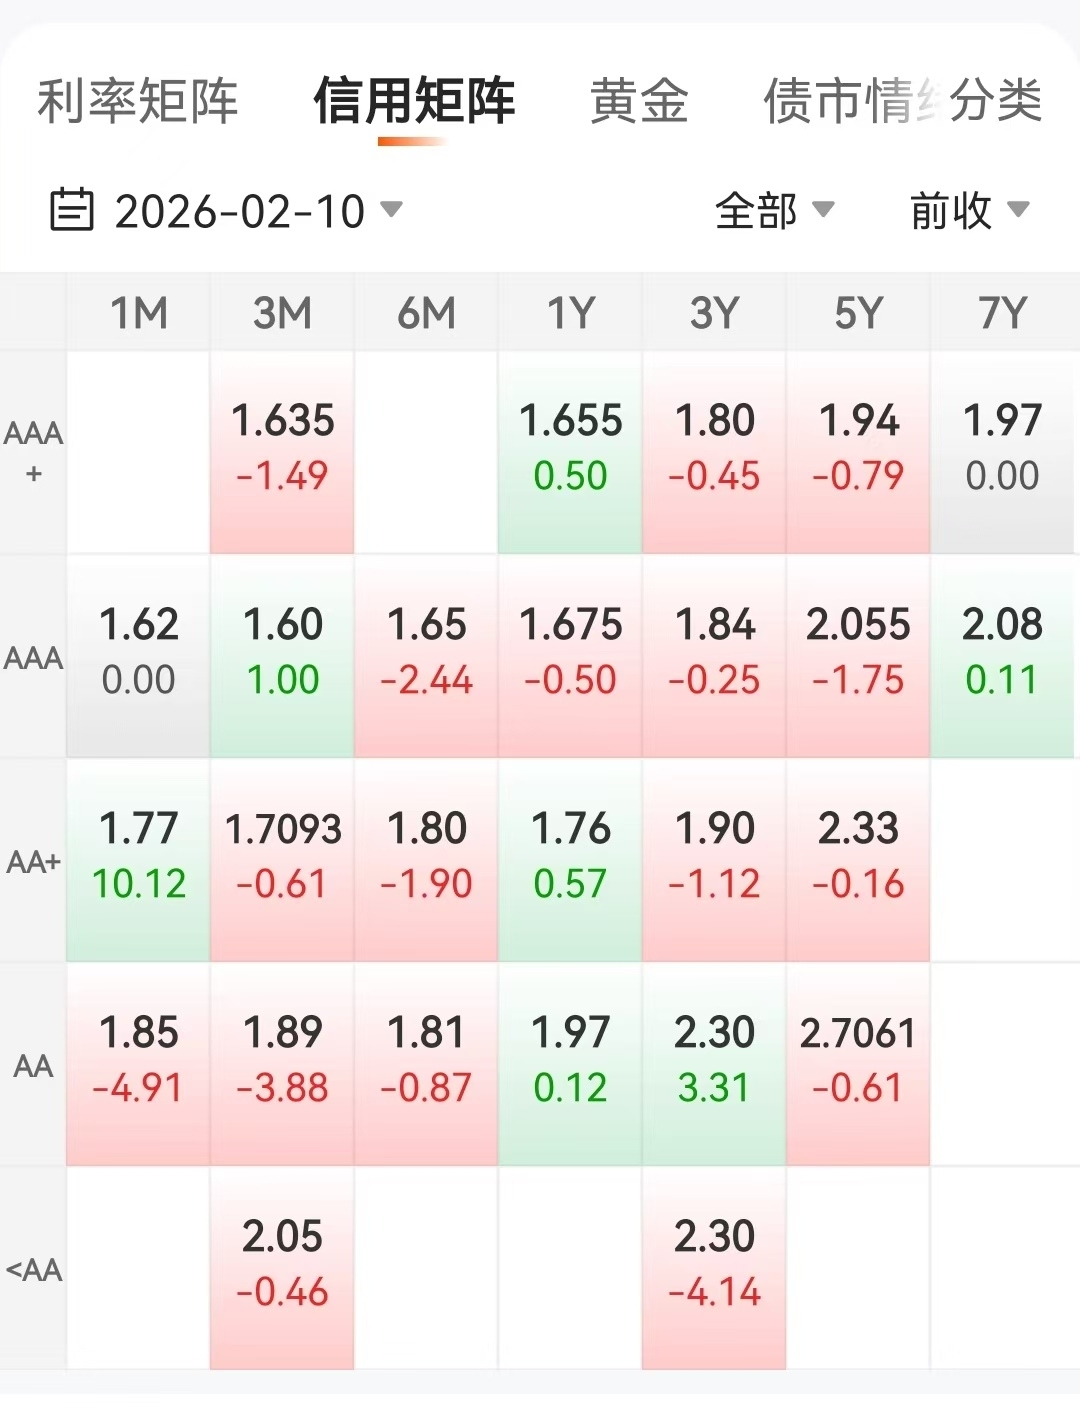This screenshot has height=1418, width=1080.
Task: Open the 黄金 tab
Action: tap(639, 101)
